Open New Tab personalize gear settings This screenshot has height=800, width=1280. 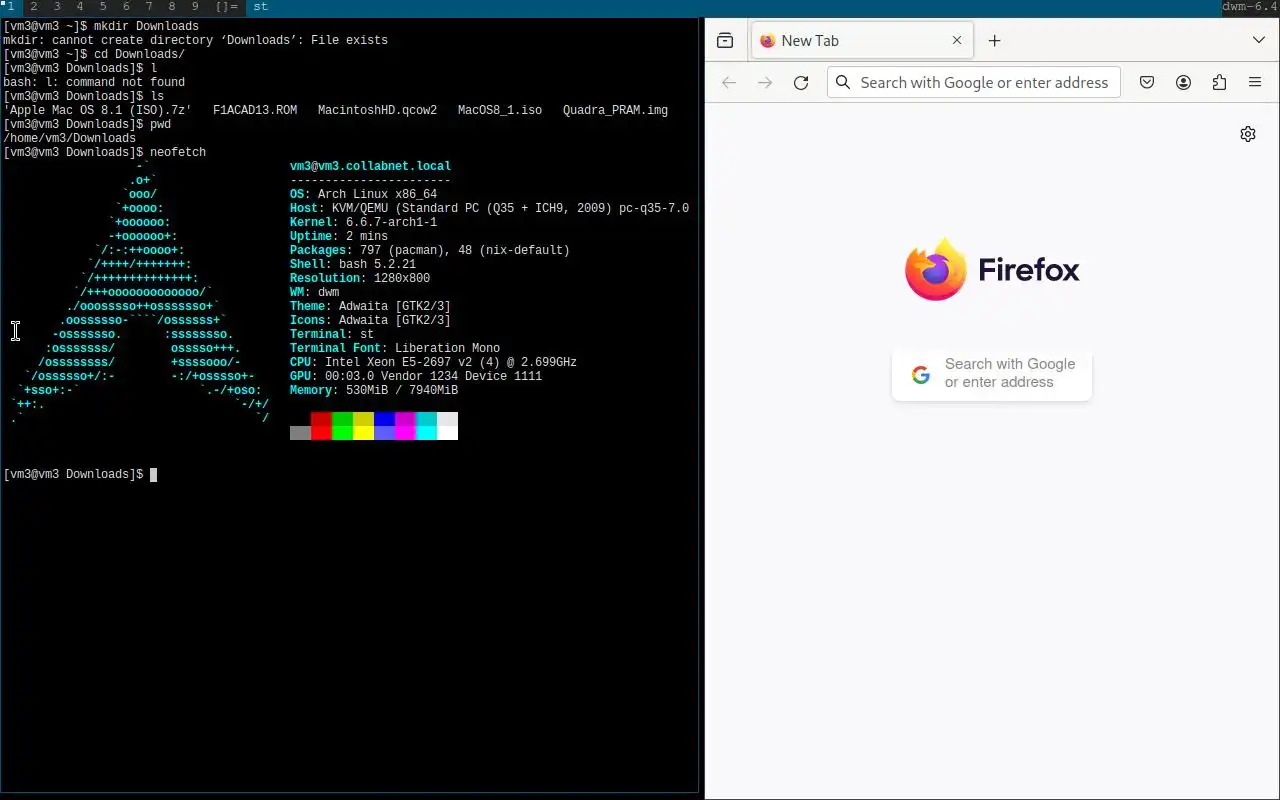pyautogui.click(x=1248, y=134)
